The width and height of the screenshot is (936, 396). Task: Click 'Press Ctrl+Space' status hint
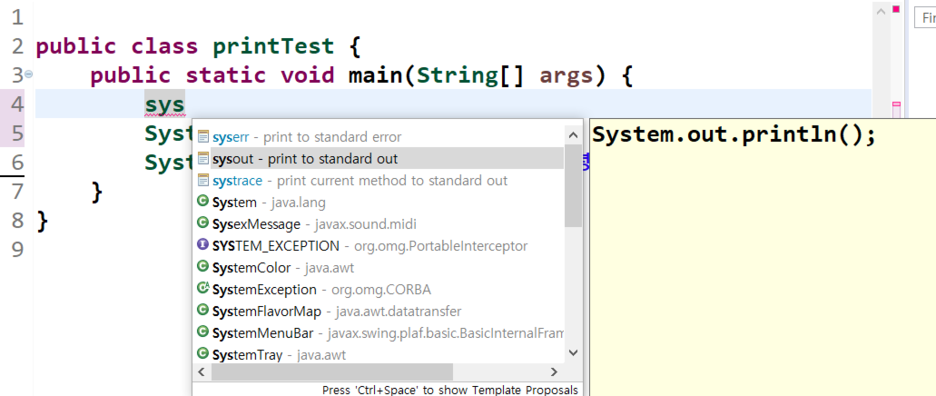[x=450, y=390]
